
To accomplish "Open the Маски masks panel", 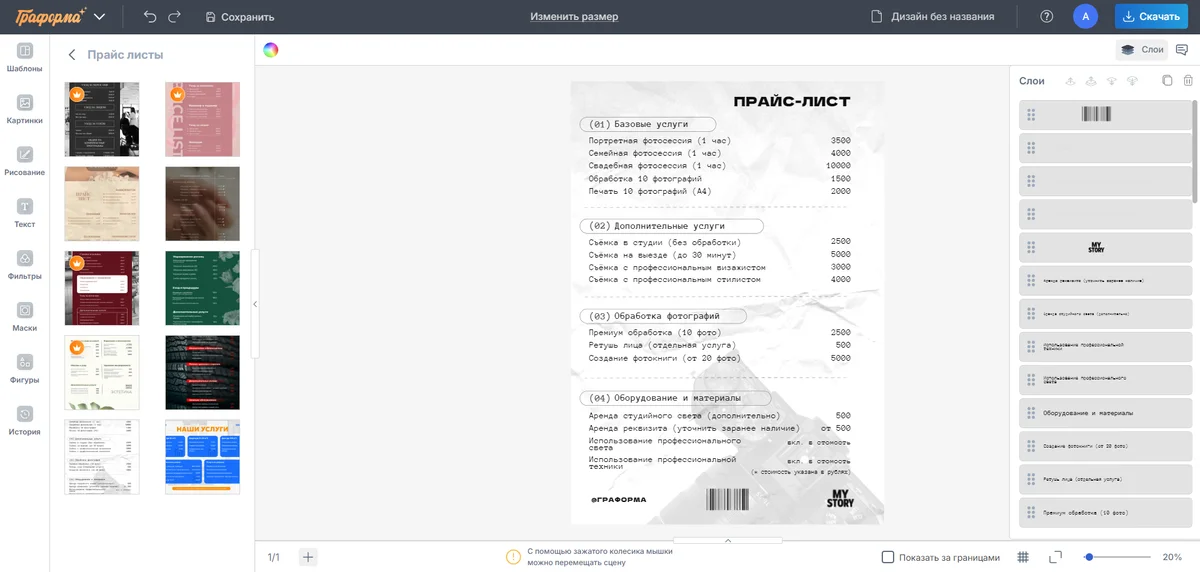I will pos(24,317).
